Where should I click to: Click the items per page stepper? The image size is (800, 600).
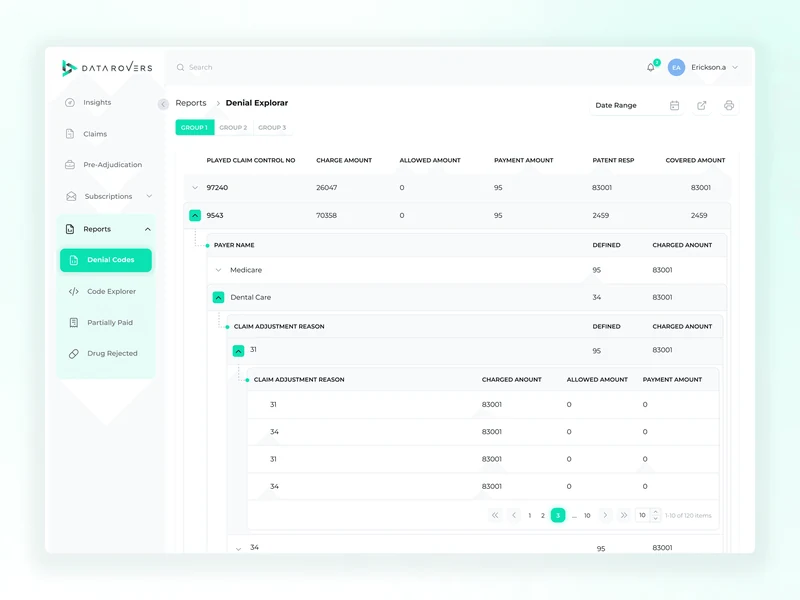(656, 515)
